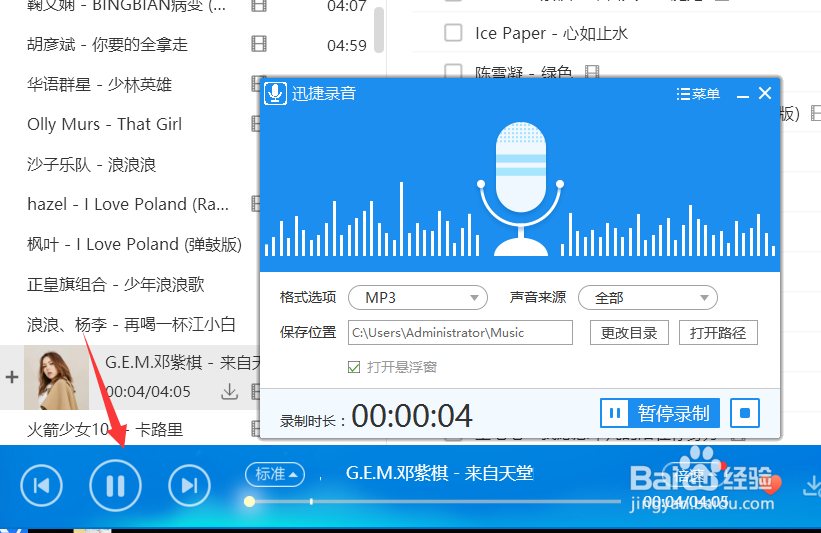Click the 迅捷录音 microphone logo icon
The width and height of the screenshot is (821, 533).
pyautogui.click(x=275, y=94)
